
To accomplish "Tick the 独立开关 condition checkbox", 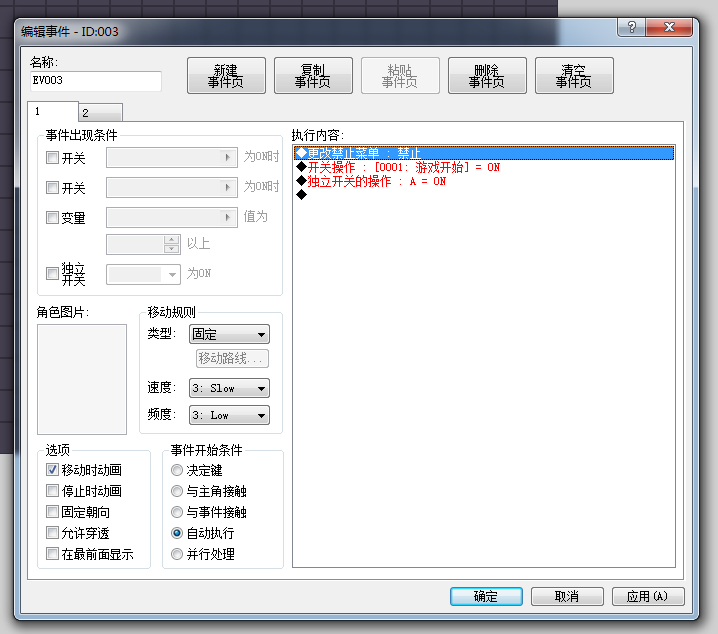I will pos(52,274).
